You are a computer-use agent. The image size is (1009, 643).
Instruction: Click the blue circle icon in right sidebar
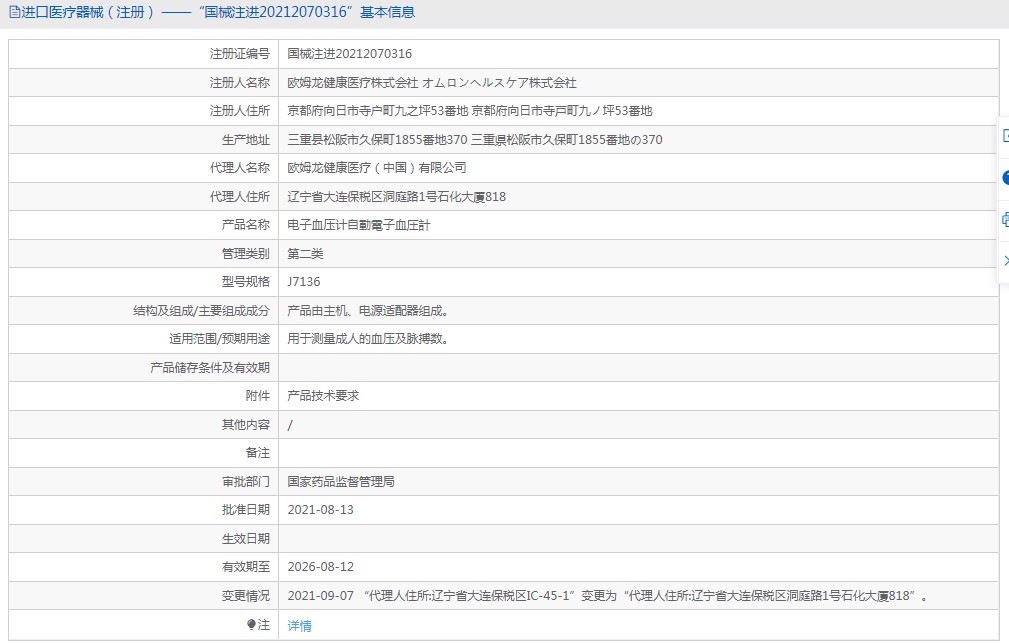[x=1004, y=178]
